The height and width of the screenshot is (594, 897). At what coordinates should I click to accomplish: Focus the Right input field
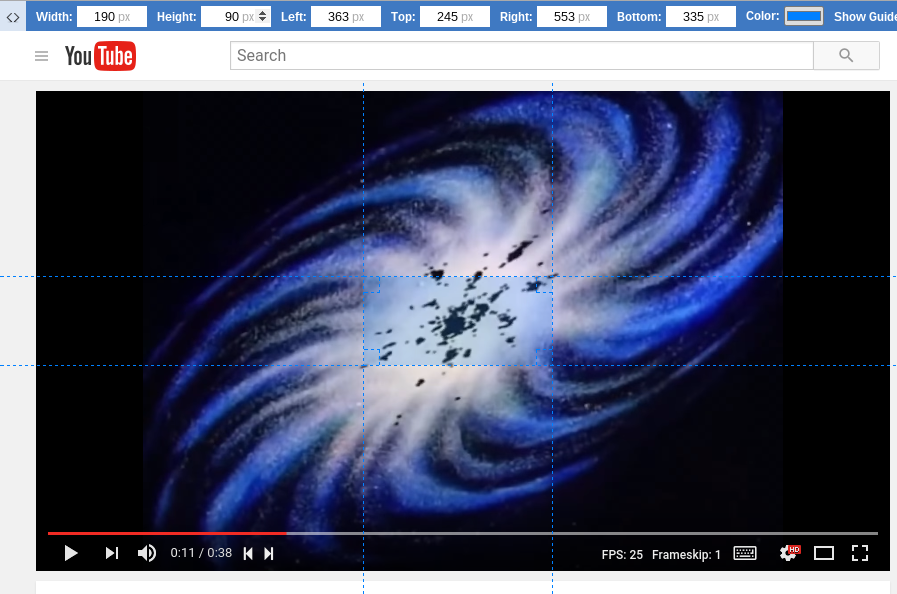pos(571,17)
